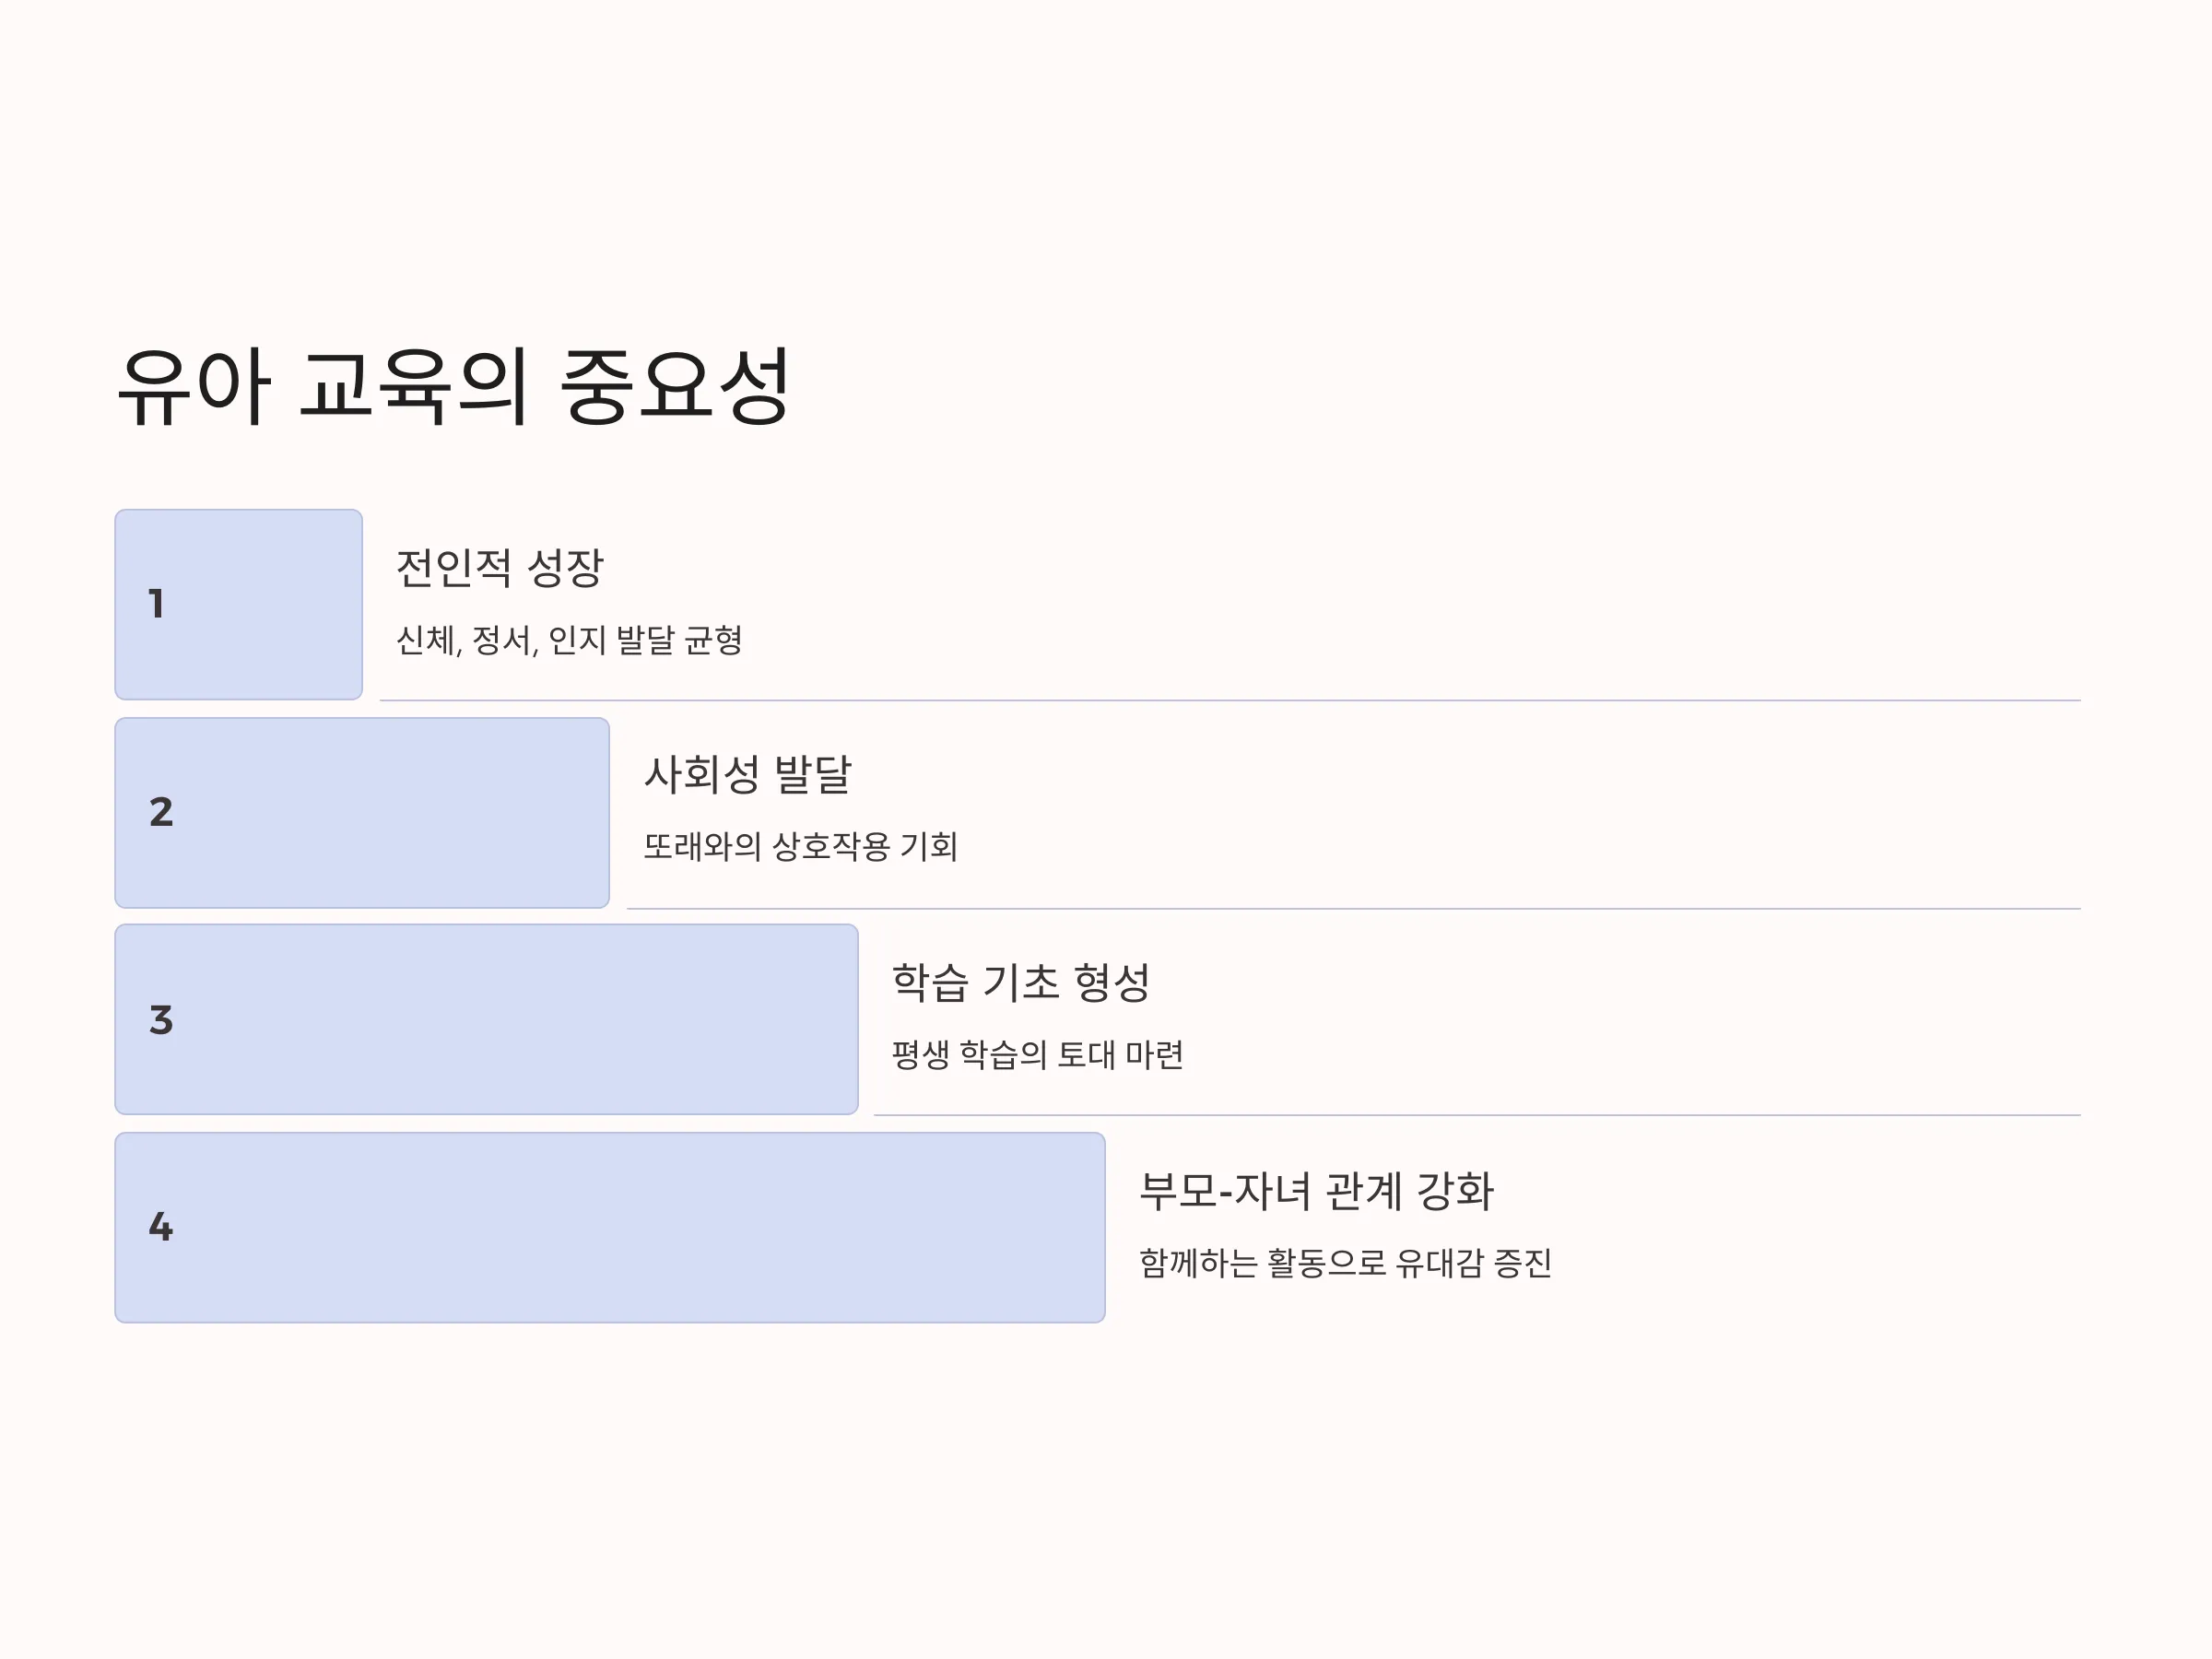Select the text 함께하는 활동으로 유대감 증진
2212x1659 pixels.
pos(1345,1263)
